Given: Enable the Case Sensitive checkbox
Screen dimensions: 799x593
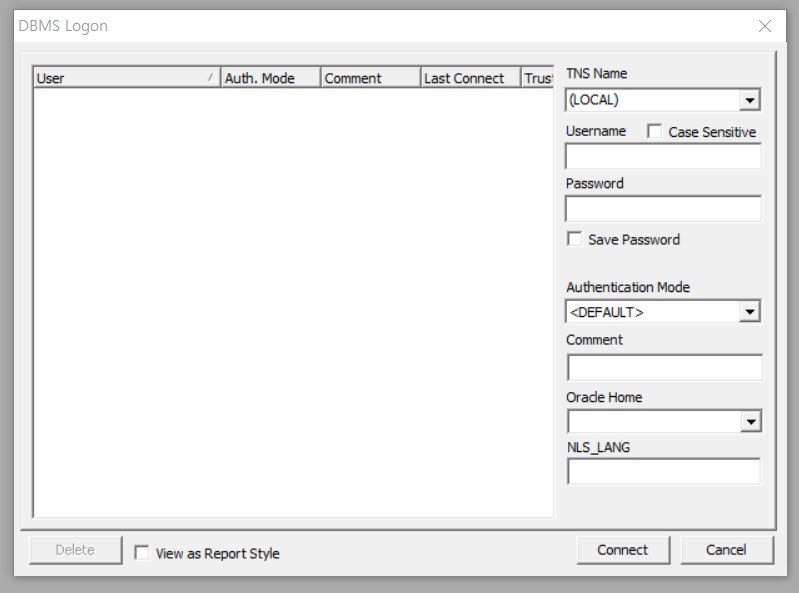Looking at the screenshot, I should pyautogui.click(x=655, y=131).
